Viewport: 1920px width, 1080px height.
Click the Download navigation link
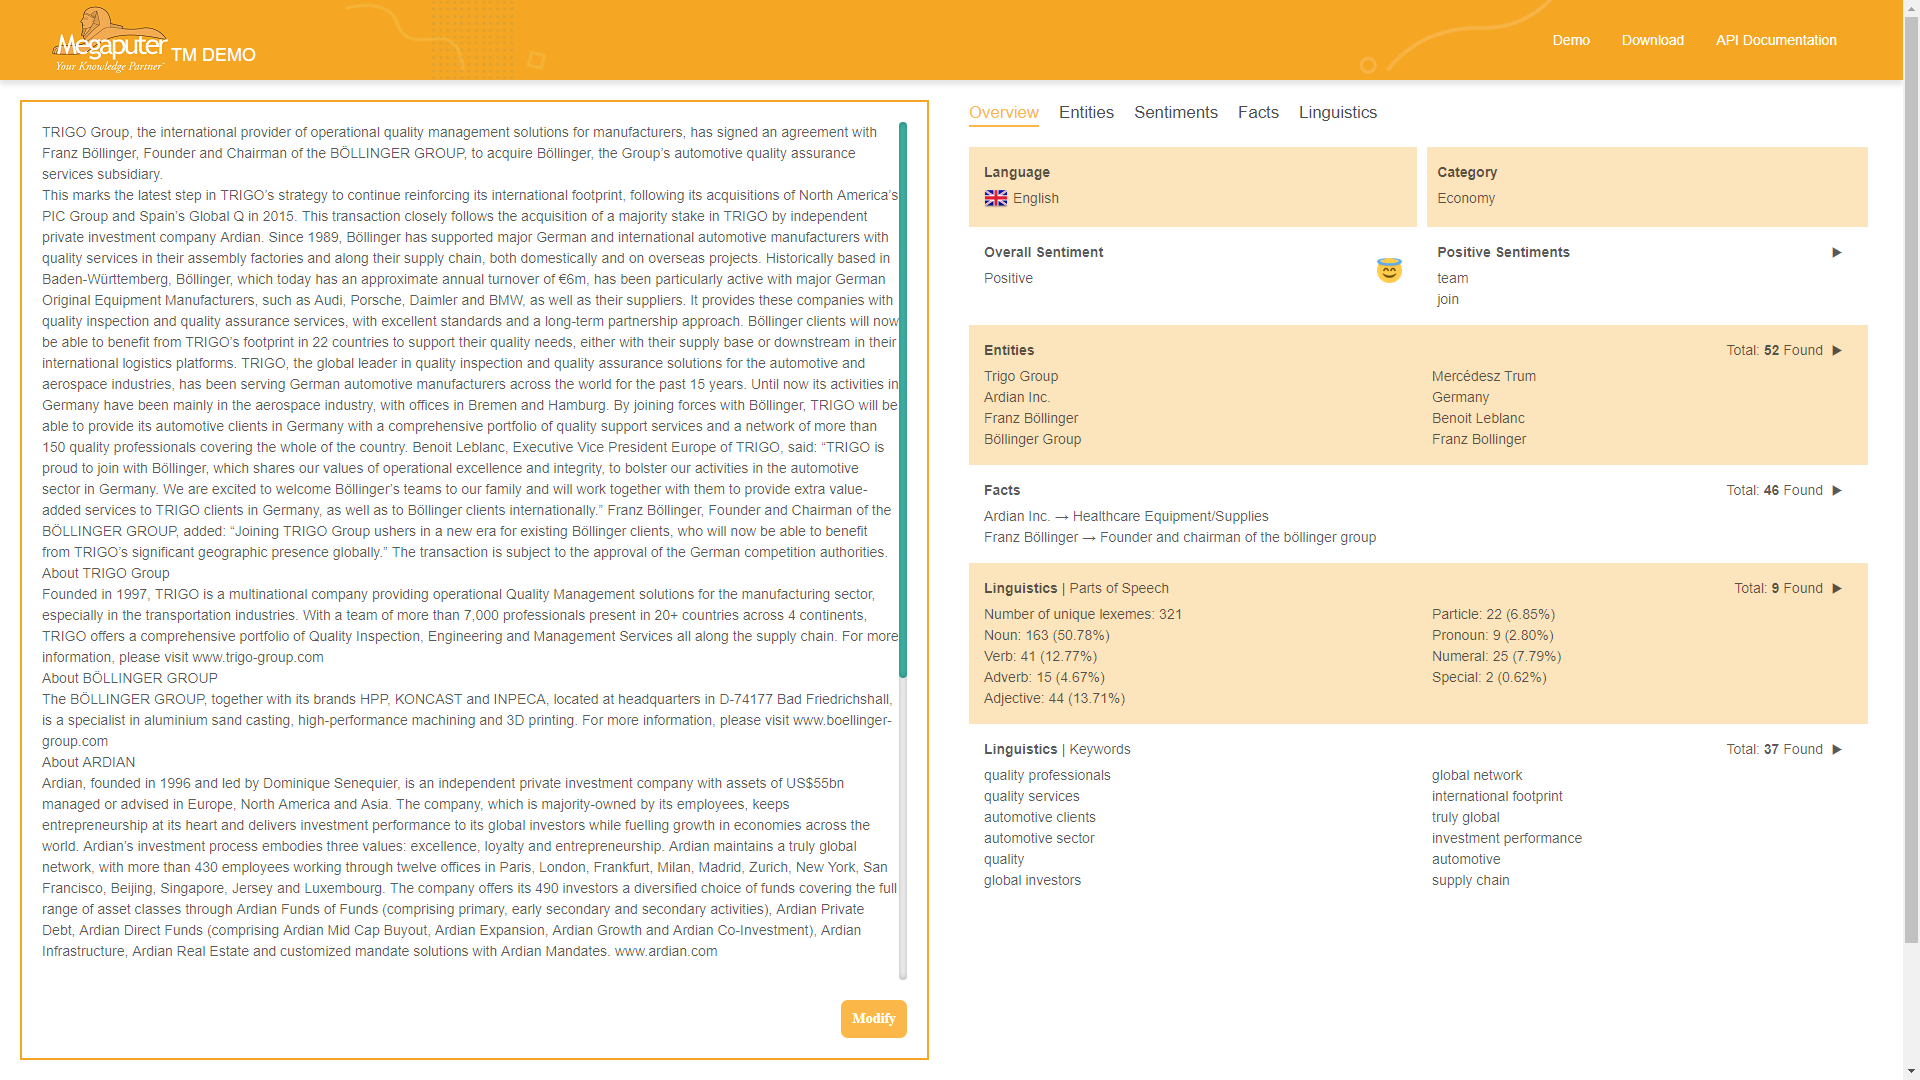coord(1652,40)
